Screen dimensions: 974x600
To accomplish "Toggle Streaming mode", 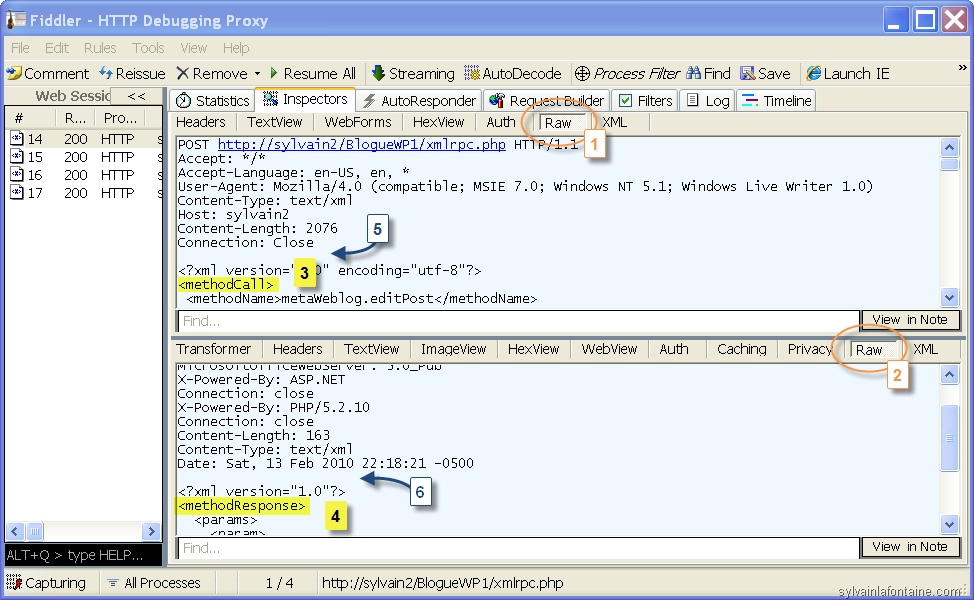I will click(x=413, y=74).
